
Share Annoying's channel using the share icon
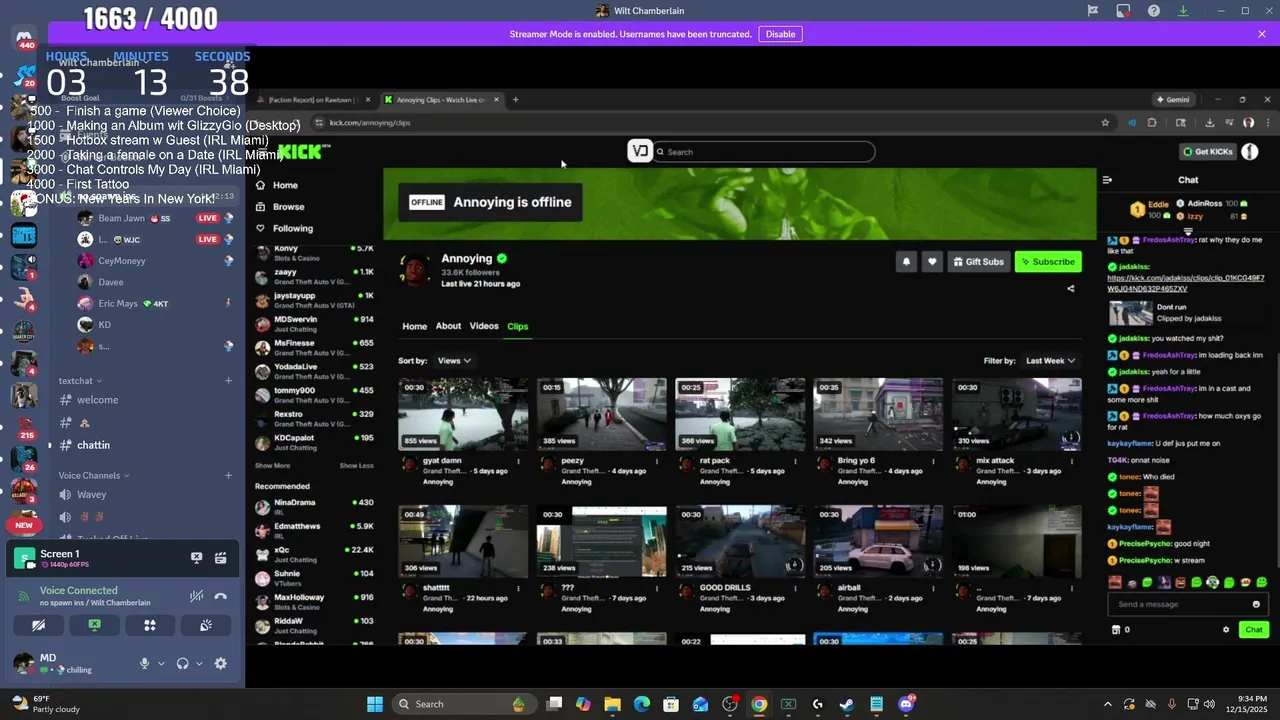click(1071, 289)
